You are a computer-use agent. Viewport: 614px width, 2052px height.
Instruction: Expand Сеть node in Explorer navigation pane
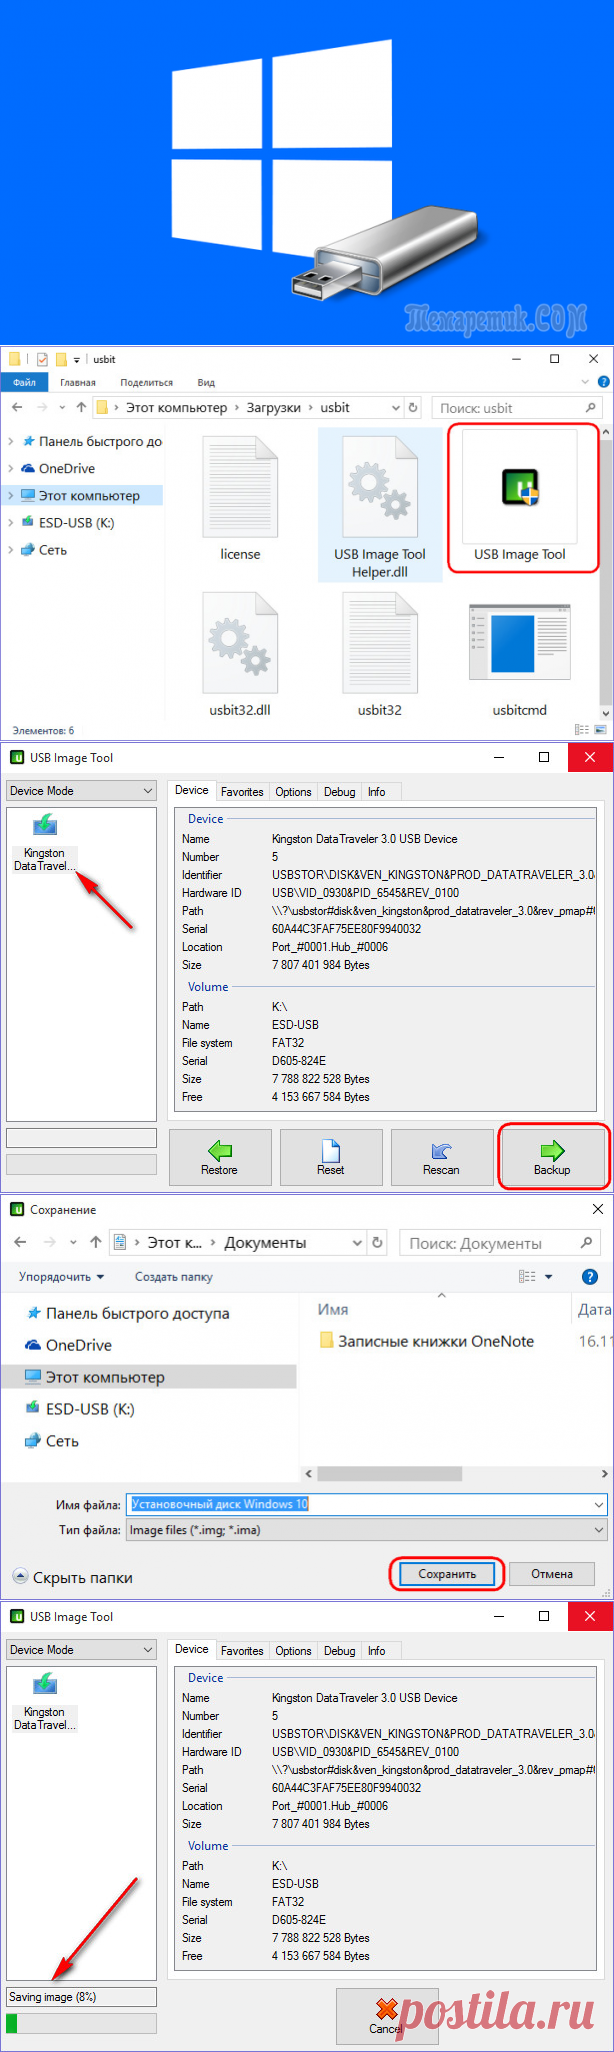(x=11, y=550)
